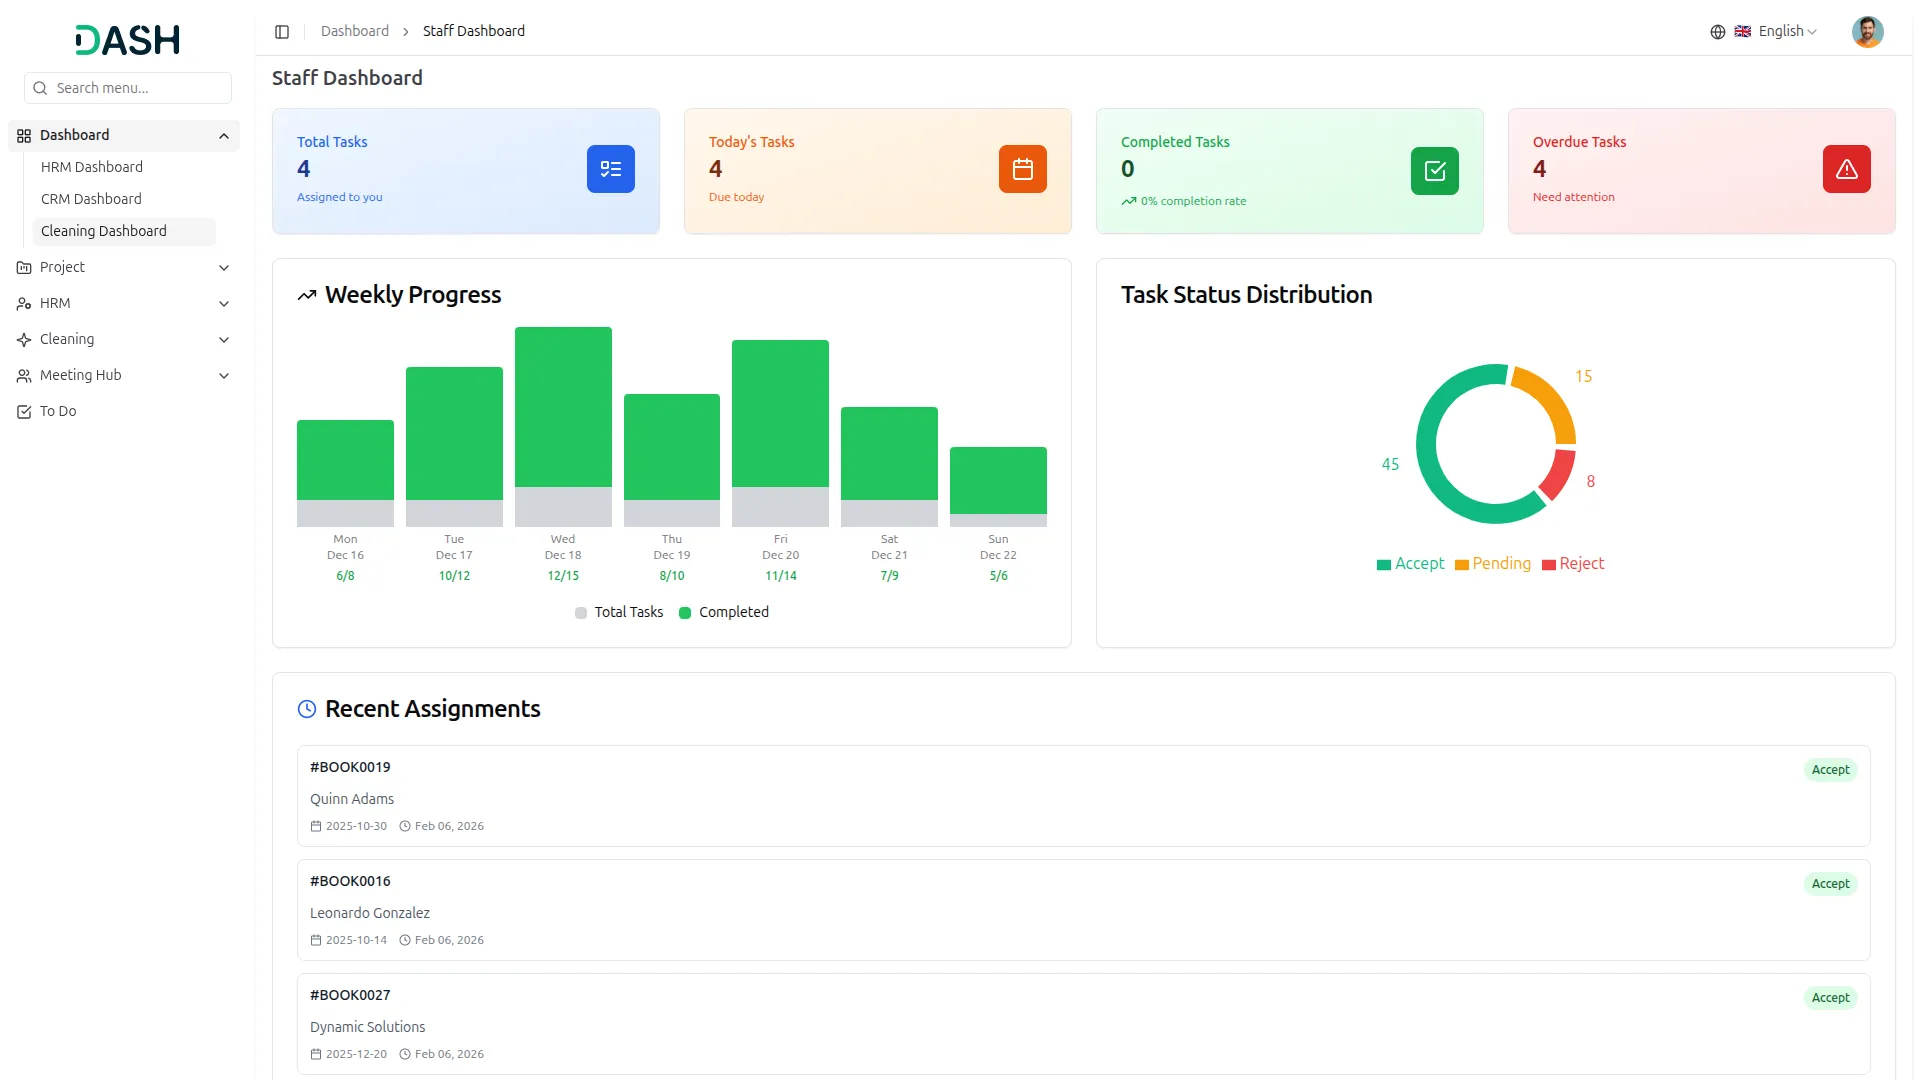
Task: Select To Do in the sidebar
Action: (58, 411)
